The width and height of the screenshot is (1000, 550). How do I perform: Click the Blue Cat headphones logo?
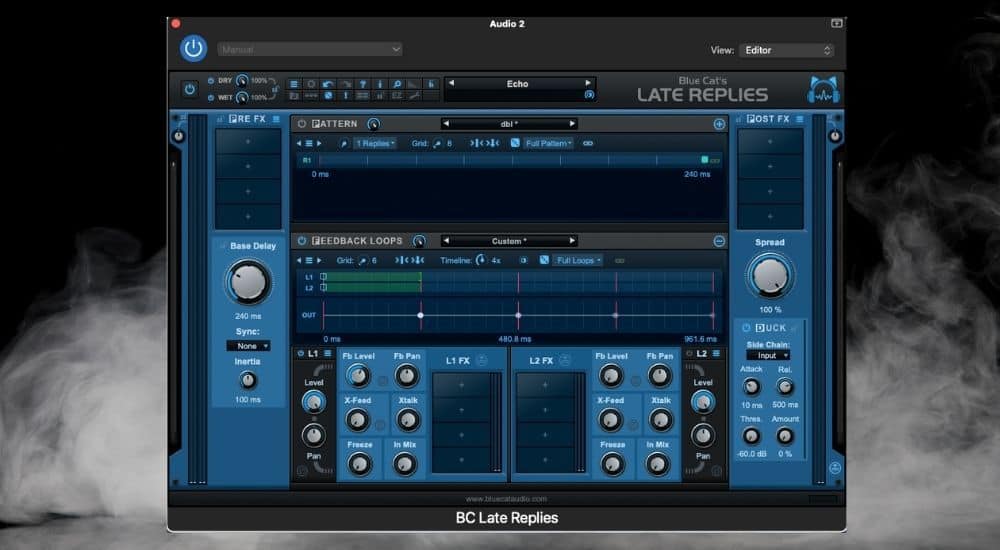[823, 90]
